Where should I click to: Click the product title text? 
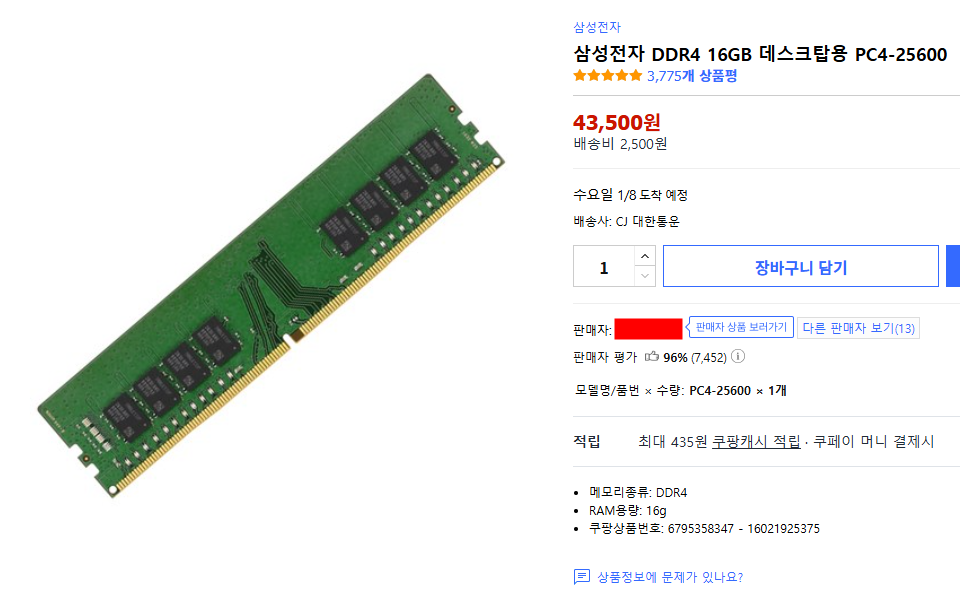click(x=760, y=54)
